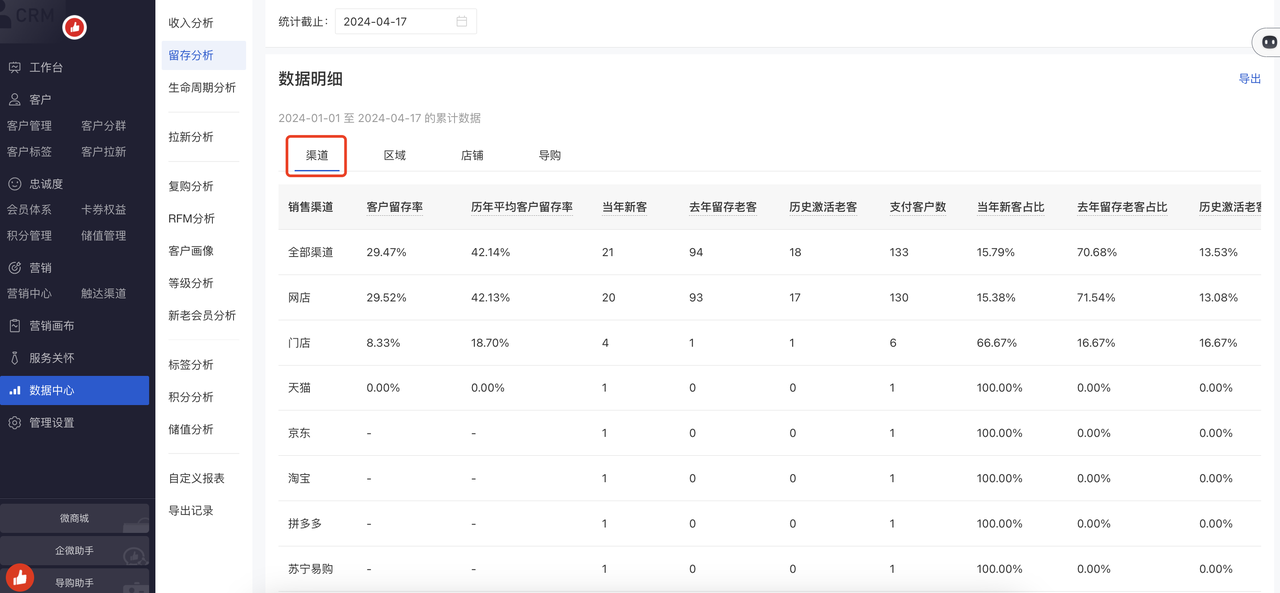Open the 储值分析 page
This screenshot has height=593, width=1280.
coord(191,429)
